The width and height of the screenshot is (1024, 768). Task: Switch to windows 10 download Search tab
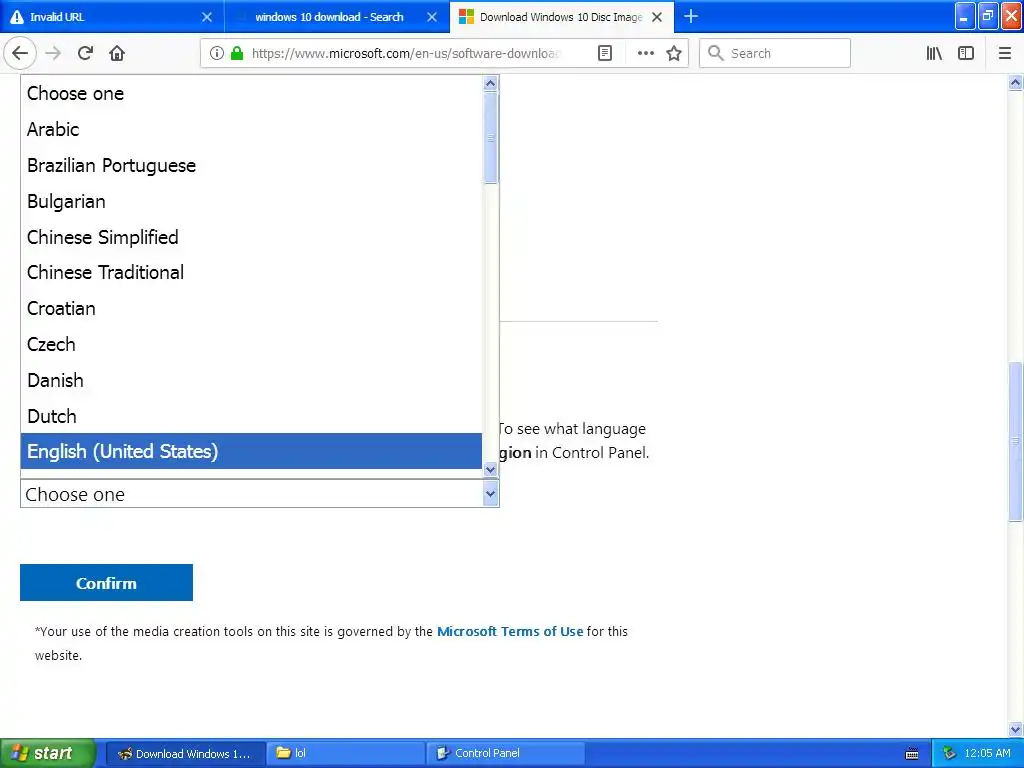tap(337, 17)
